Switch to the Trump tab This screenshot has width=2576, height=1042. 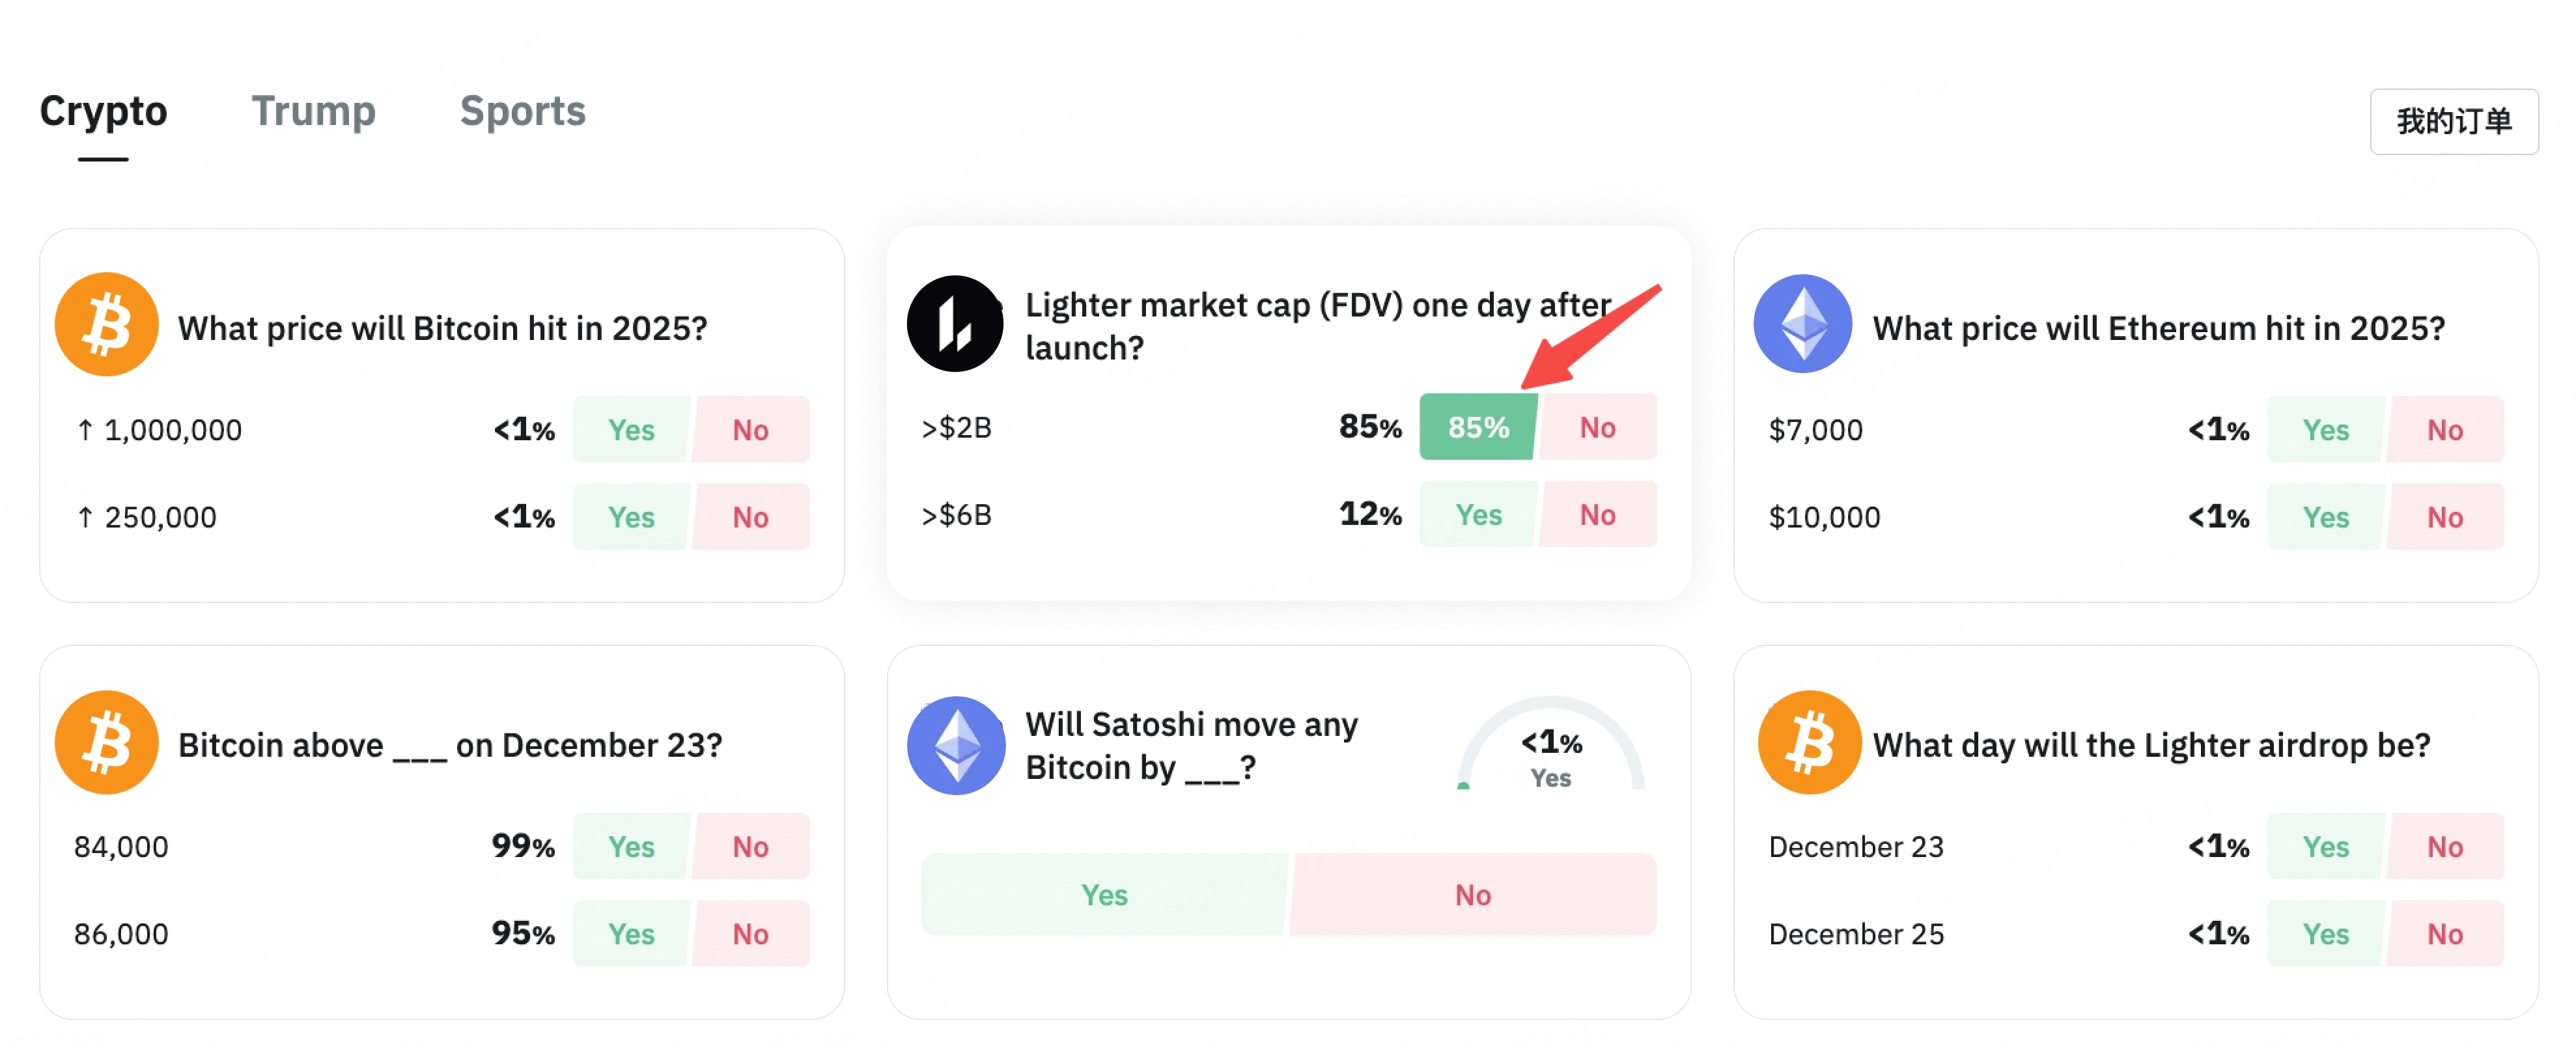point(313,111)
